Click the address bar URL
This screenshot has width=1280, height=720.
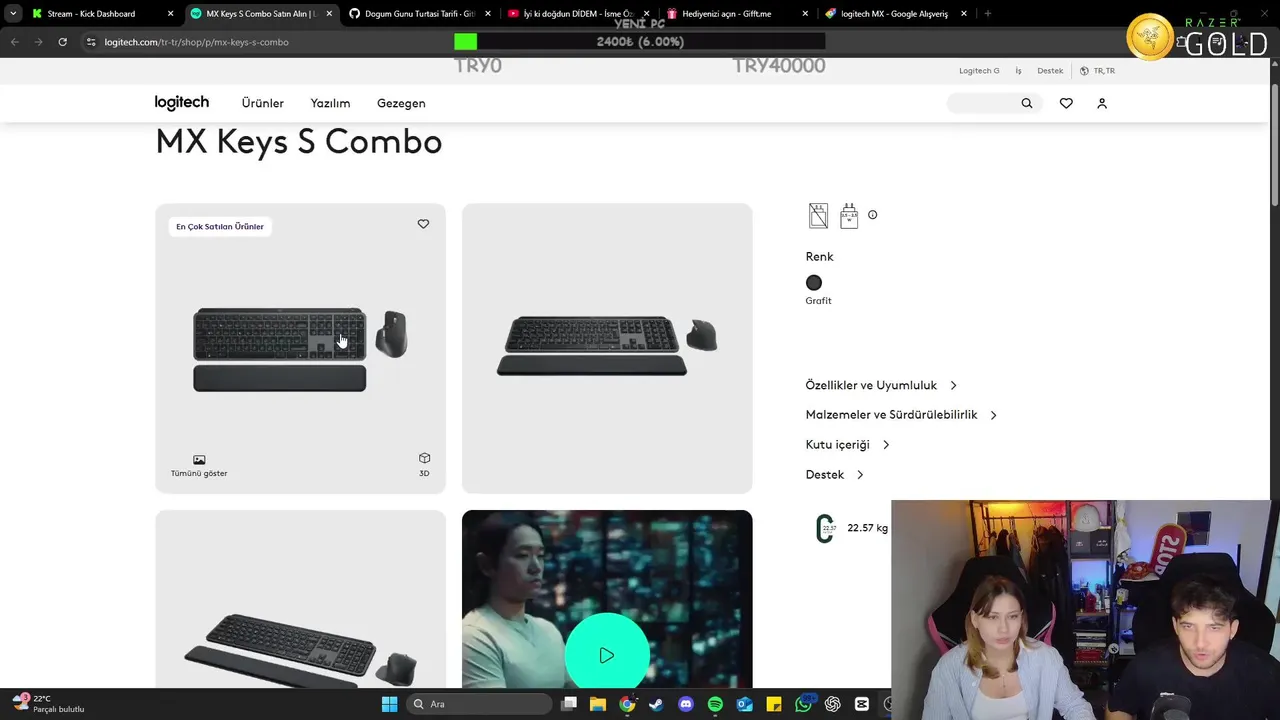point(196,42)
